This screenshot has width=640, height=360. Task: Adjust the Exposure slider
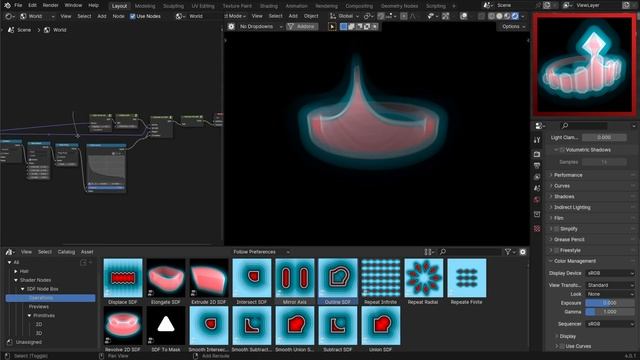(x=610, y=303)
